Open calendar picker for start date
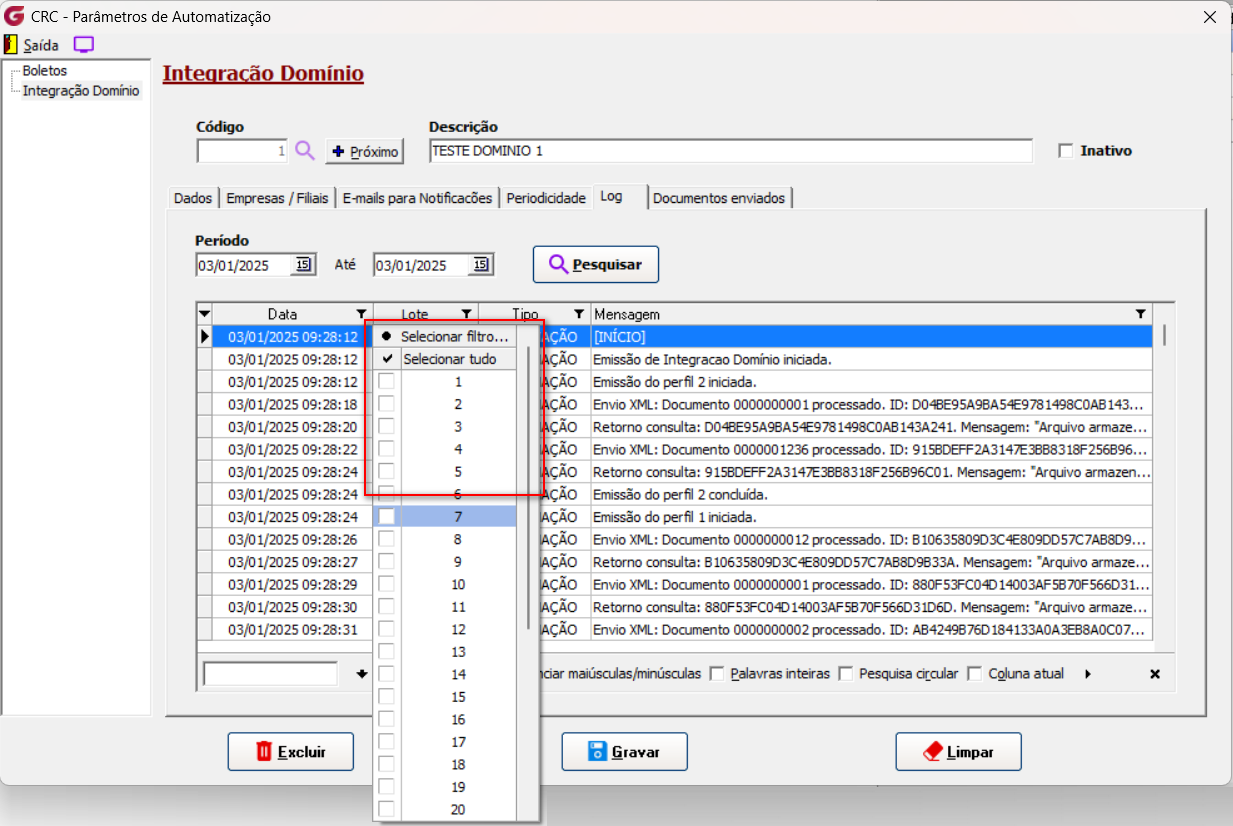 pos(303,265)
